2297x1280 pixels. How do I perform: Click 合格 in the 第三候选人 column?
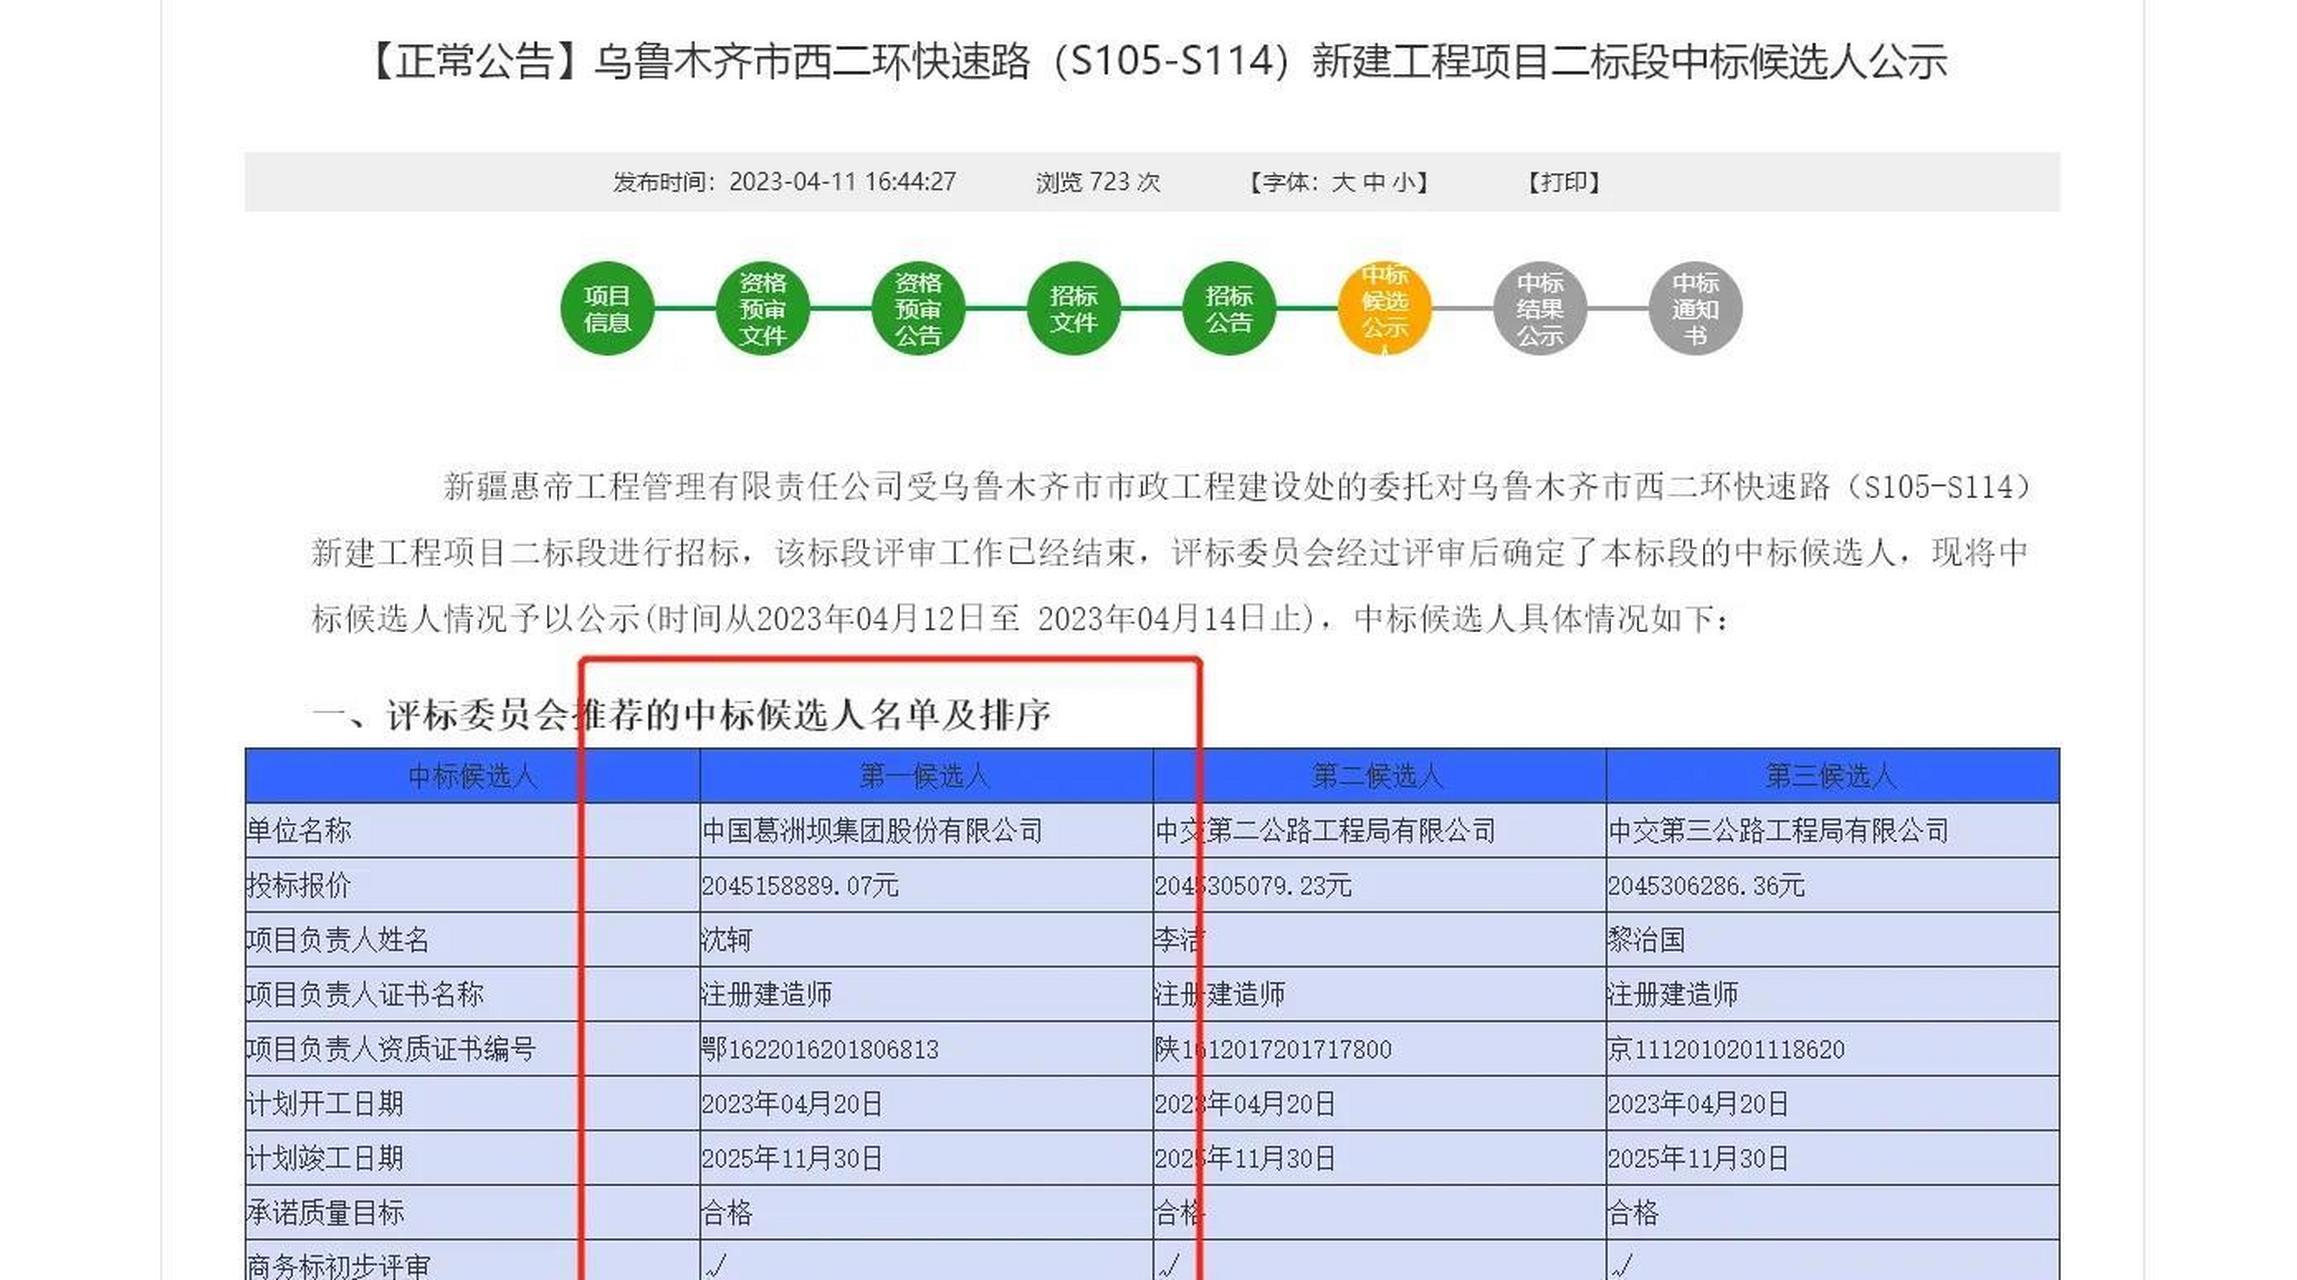pyautogui.click(x=1633, y=1213)
